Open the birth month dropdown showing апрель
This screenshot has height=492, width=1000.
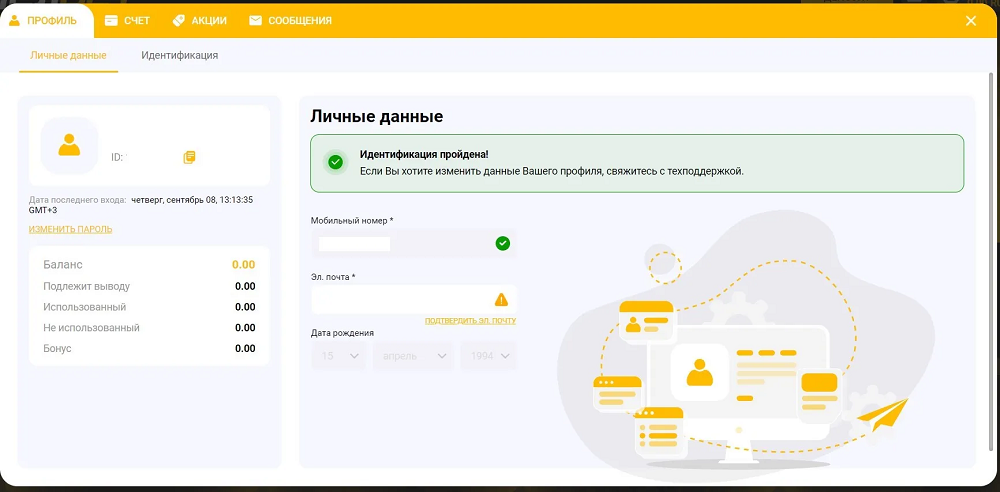[413, 356]
